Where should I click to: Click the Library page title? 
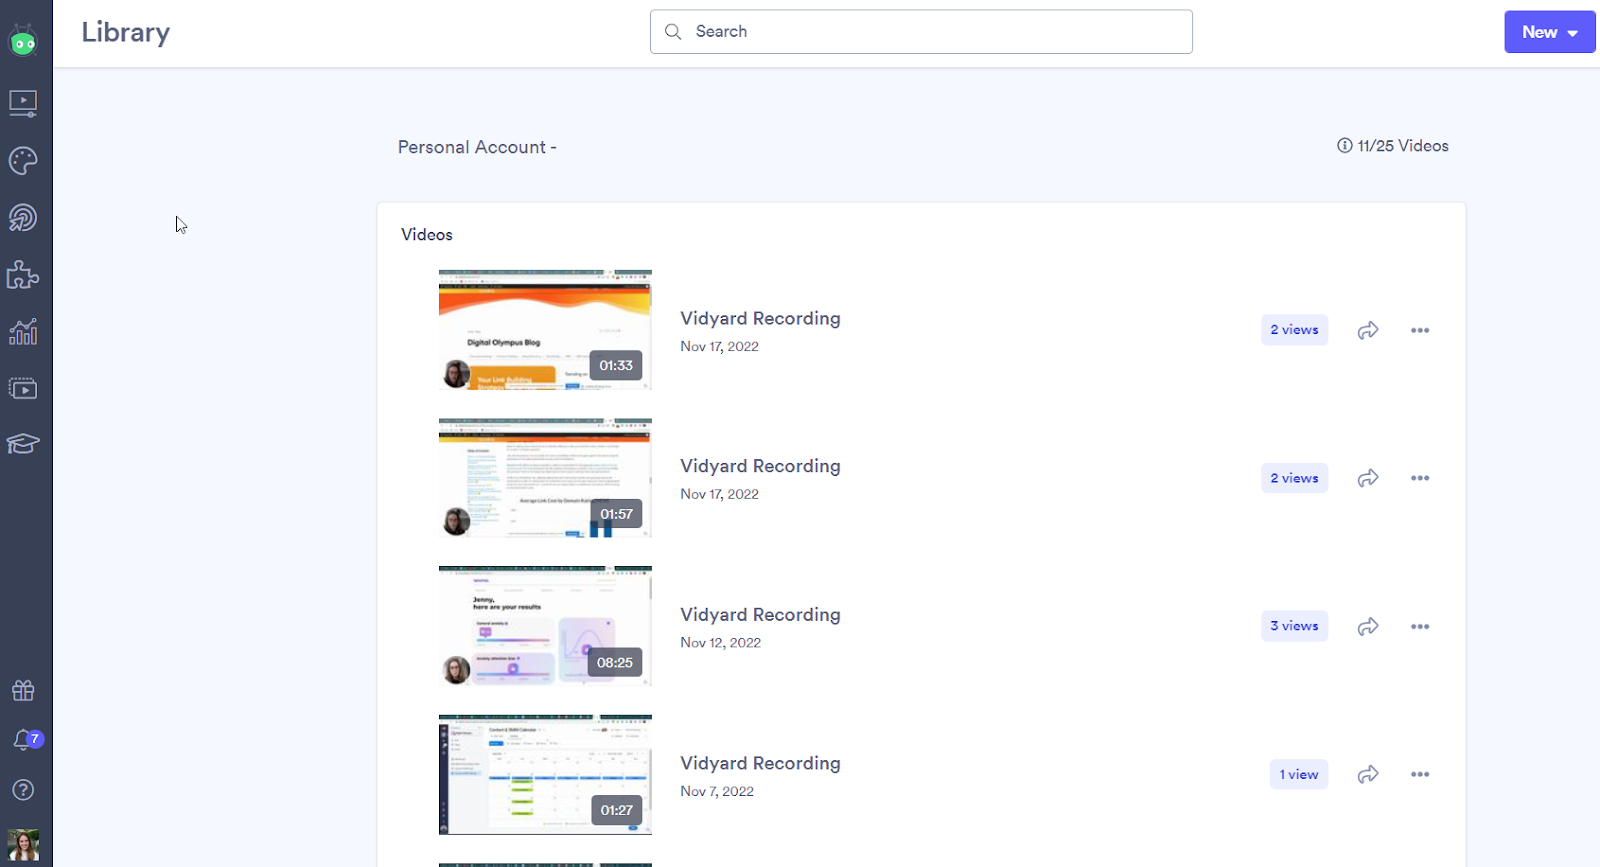coord(126,32)
